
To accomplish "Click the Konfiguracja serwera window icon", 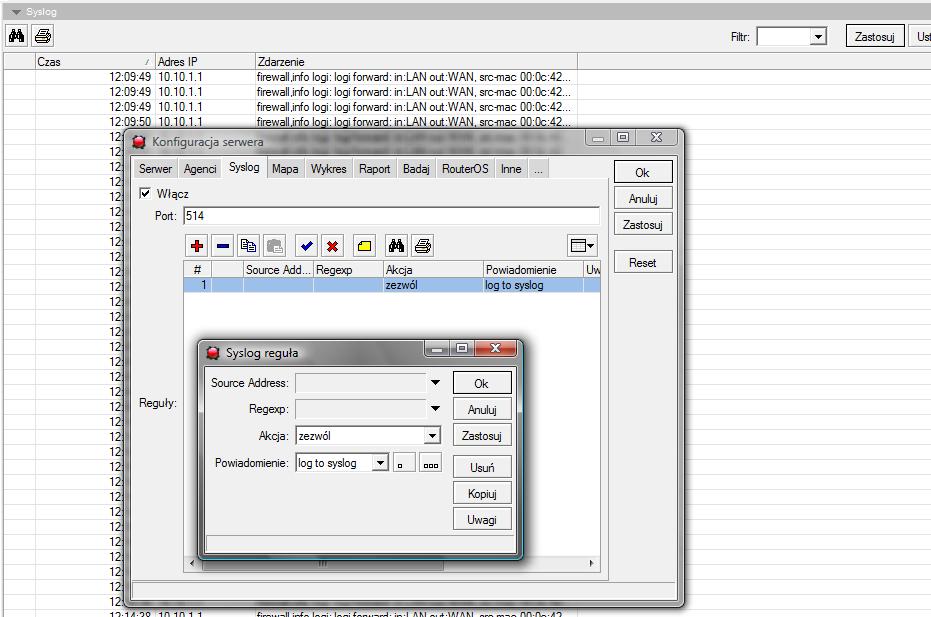I will (139, 142).
